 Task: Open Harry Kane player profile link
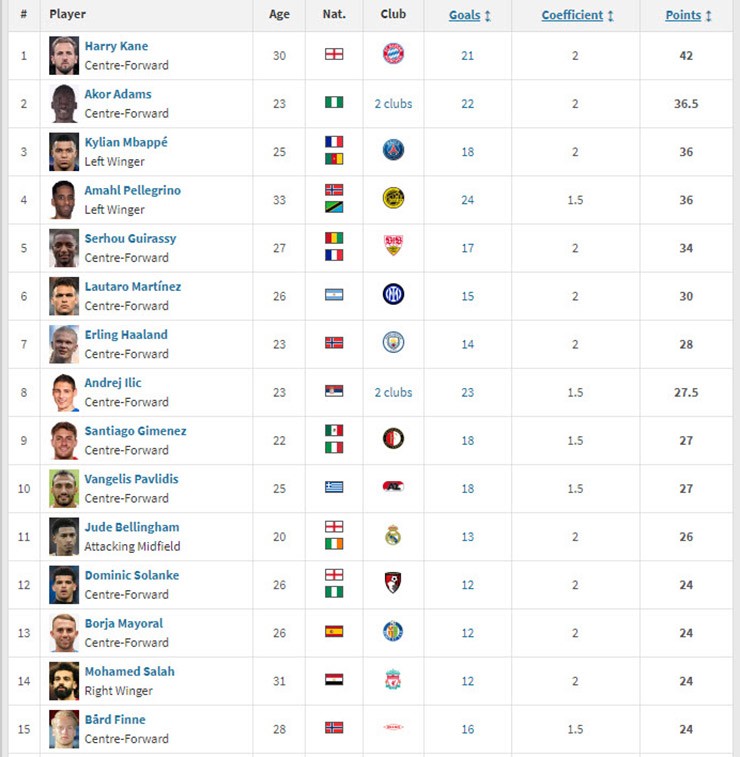coord(116,46)
